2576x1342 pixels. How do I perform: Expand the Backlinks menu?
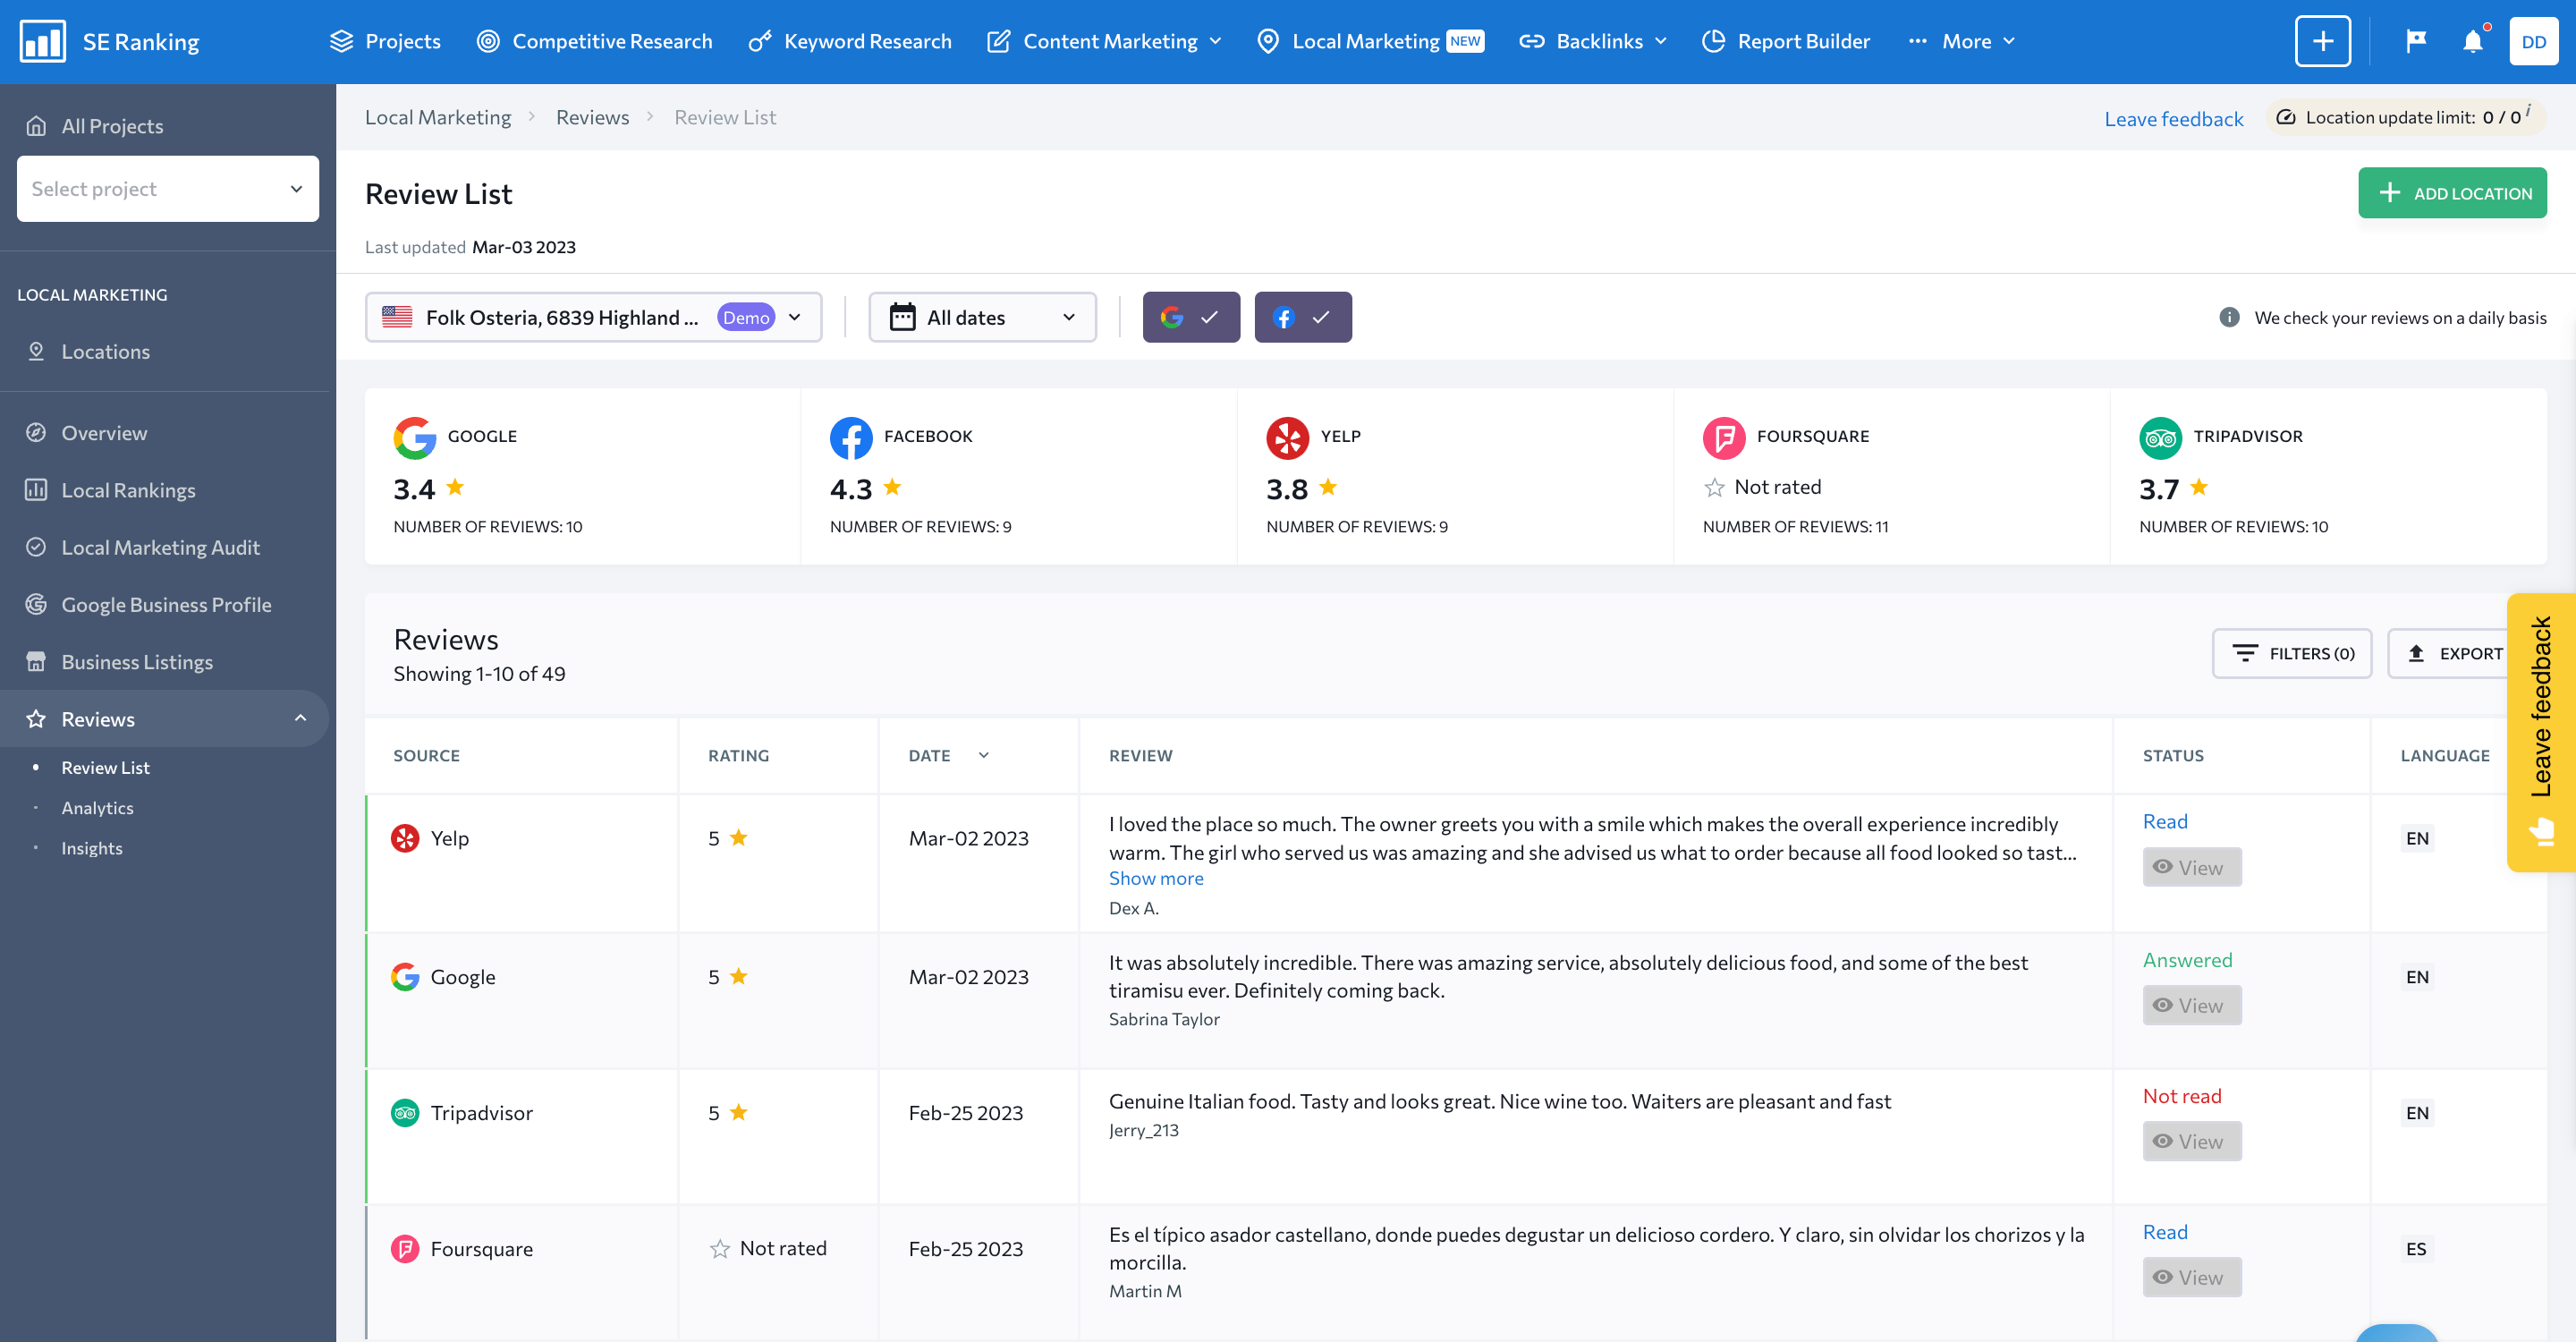pos(1594,41)
